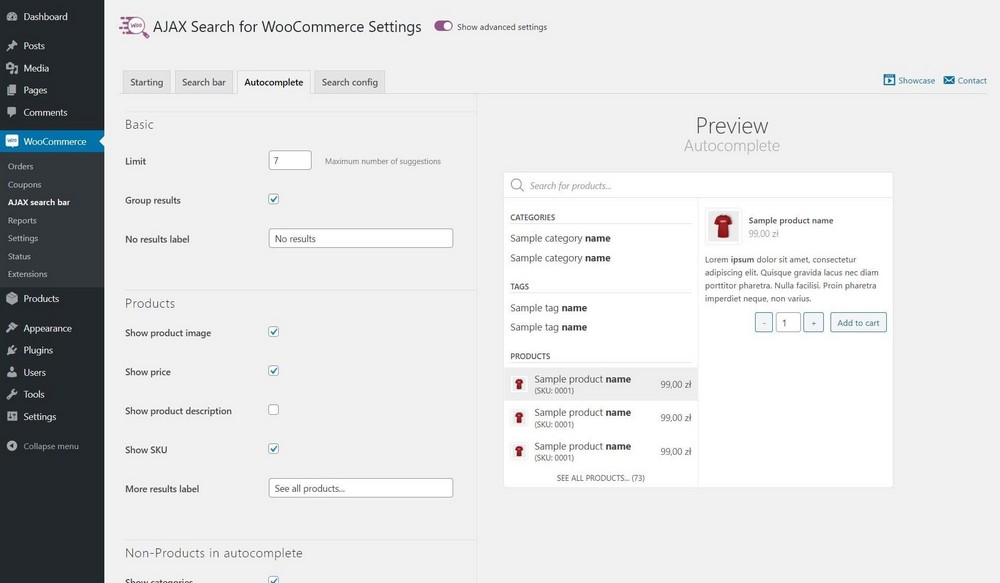
Task: Click the Comments bubble icon
Action: coord(11,112)
